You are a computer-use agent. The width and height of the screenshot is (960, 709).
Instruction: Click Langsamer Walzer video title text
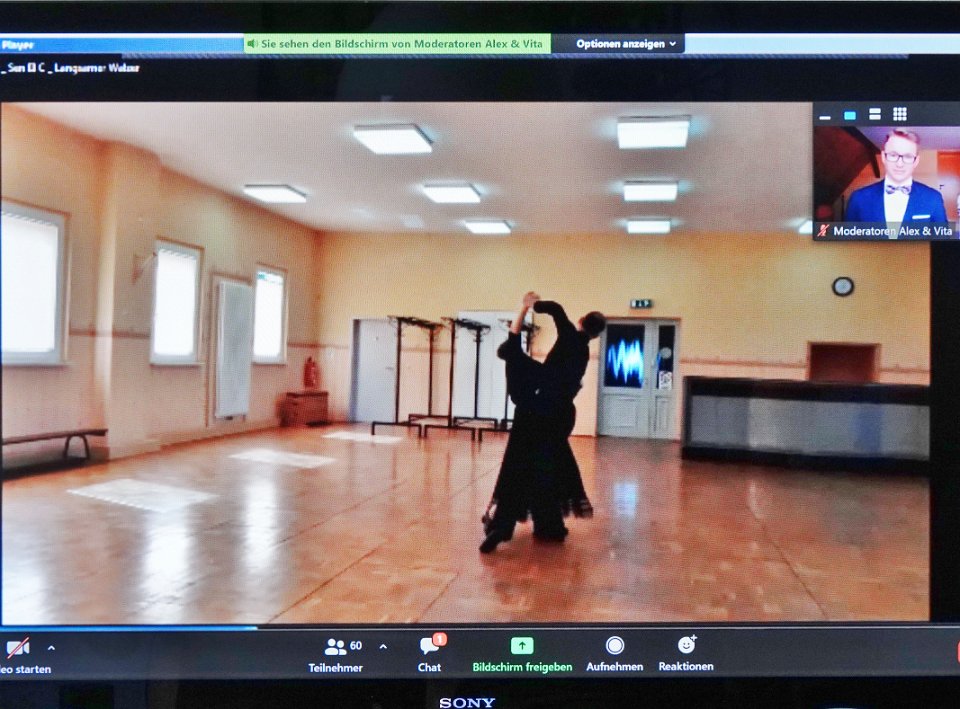[x=97, y=68]
